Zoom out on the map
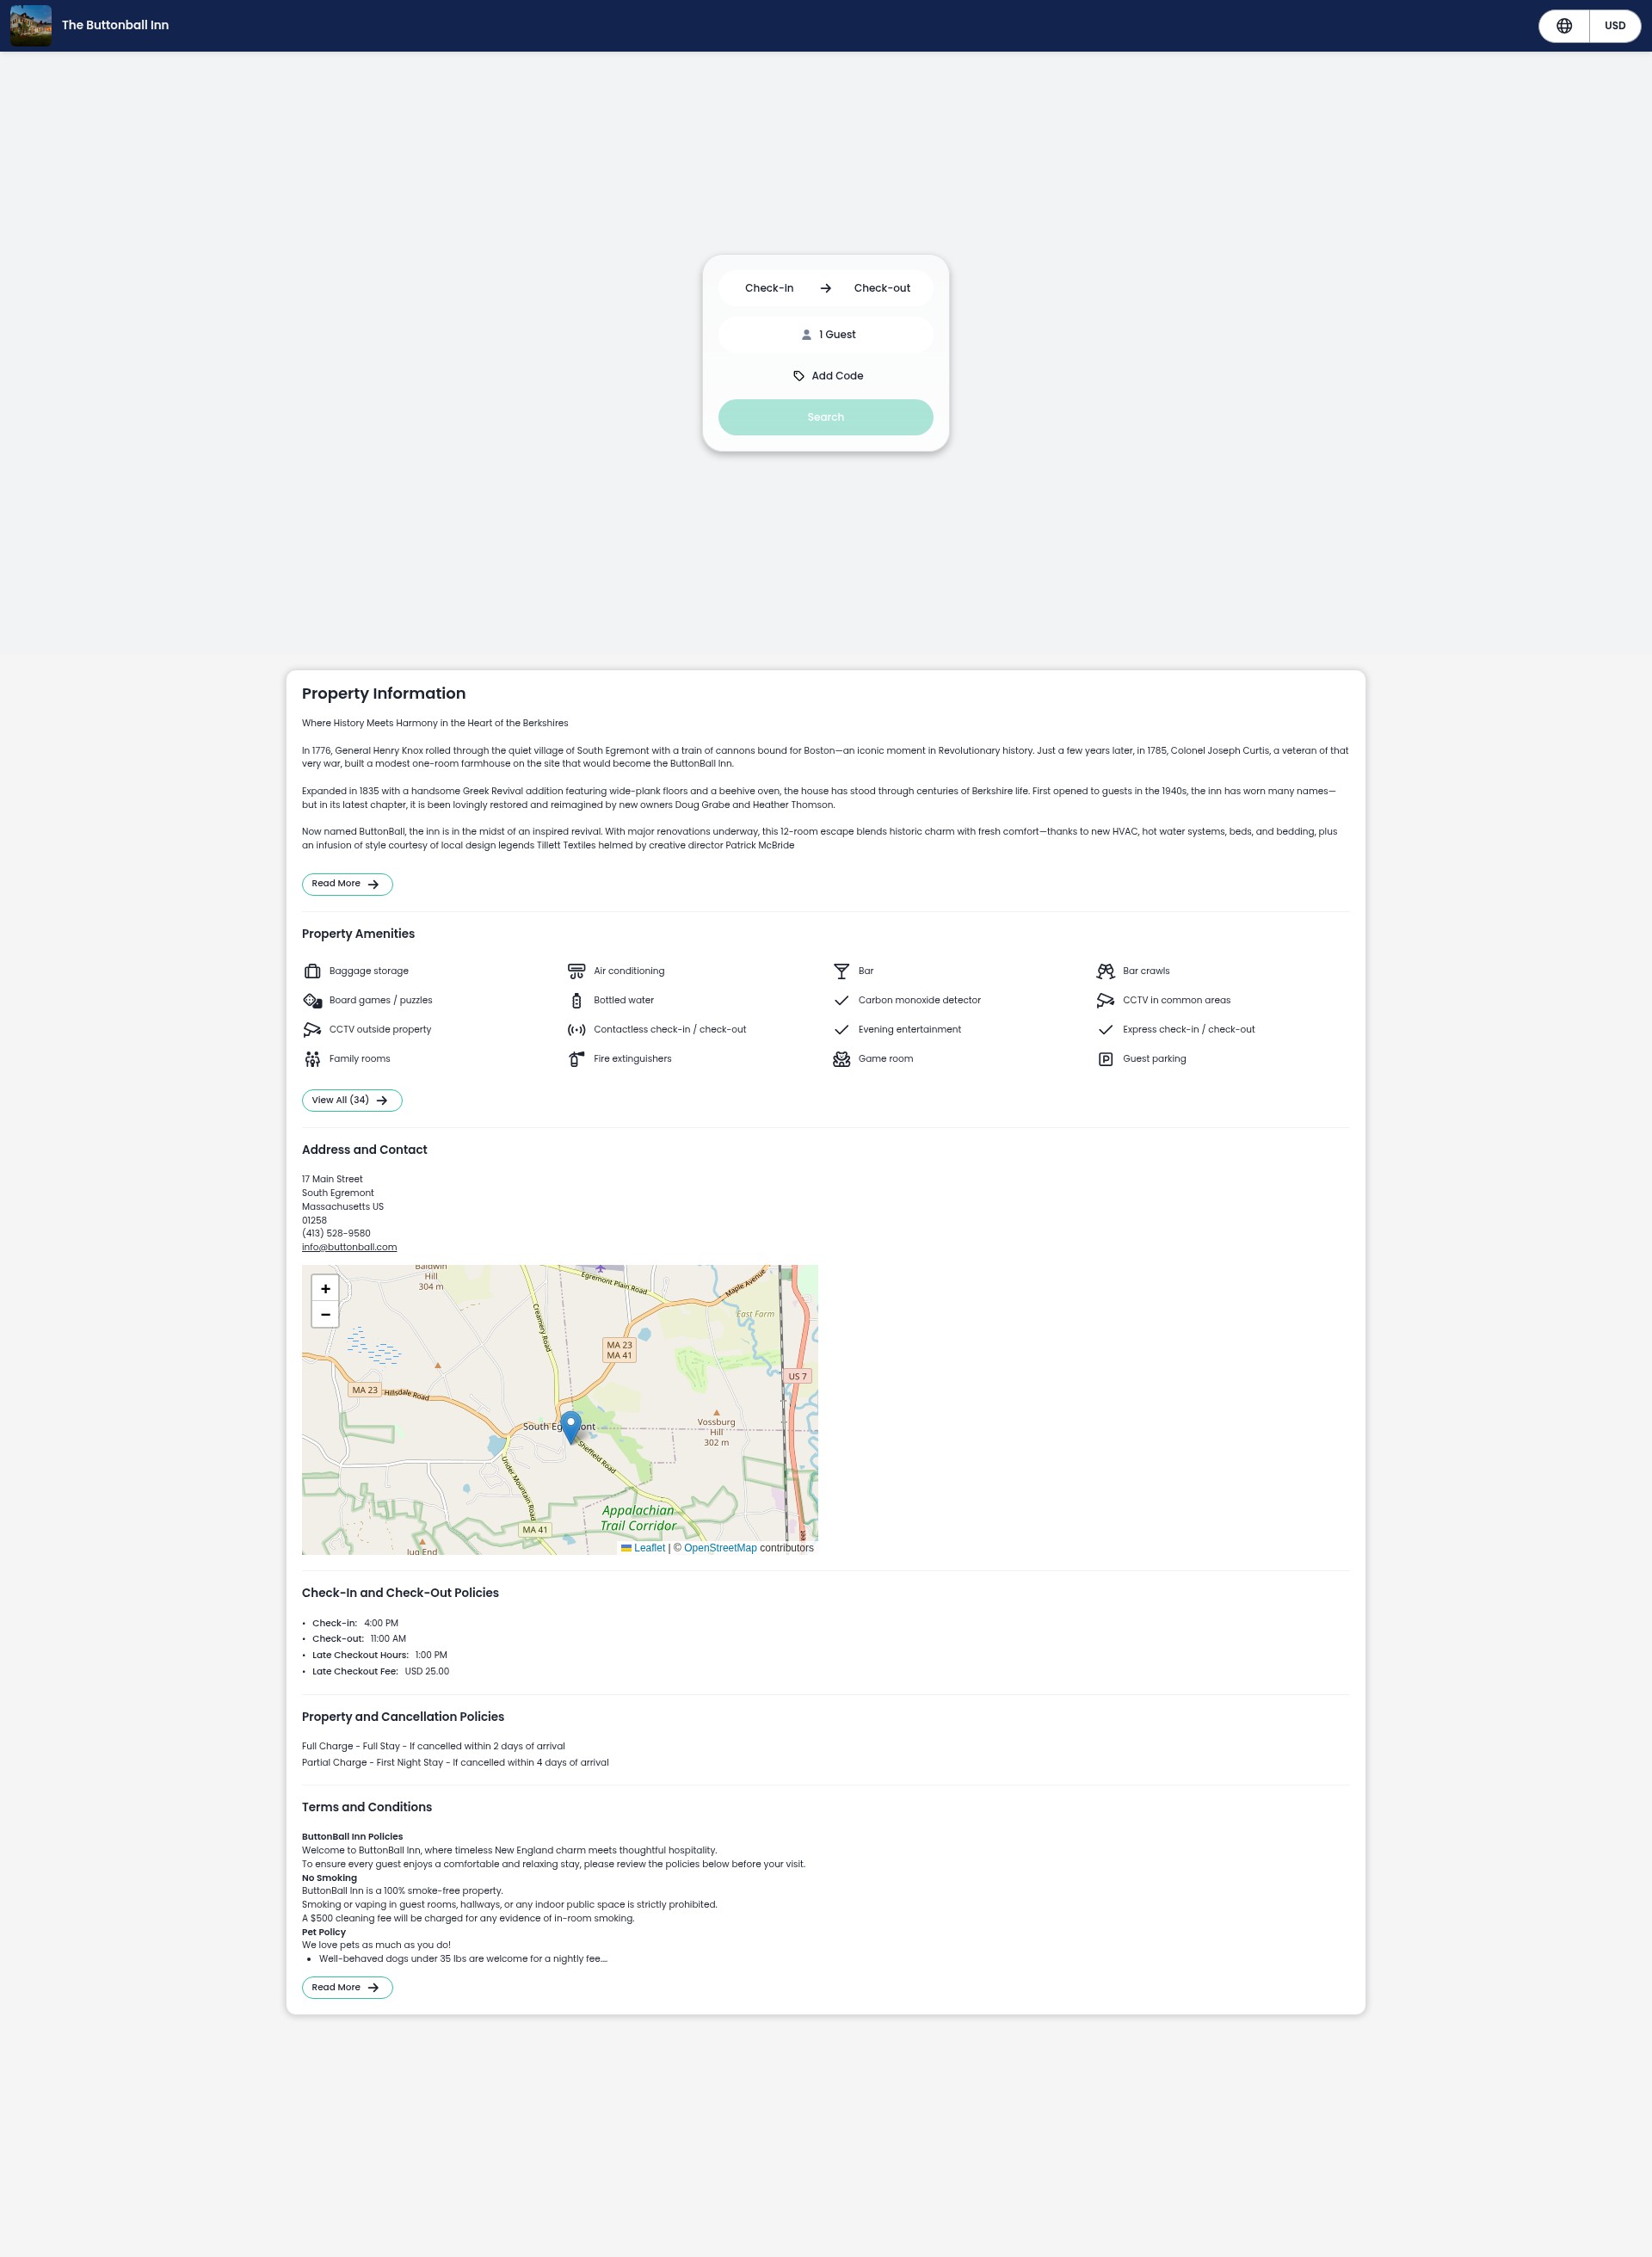 point(325,1314)
